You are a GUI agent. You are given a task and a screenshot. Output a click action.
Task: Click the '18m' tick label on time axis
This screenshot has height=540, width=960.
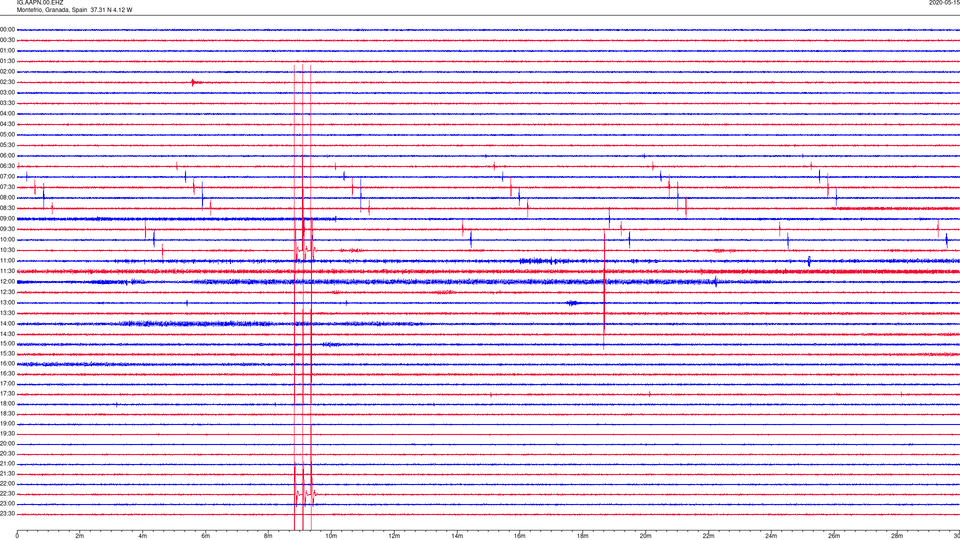582,536
